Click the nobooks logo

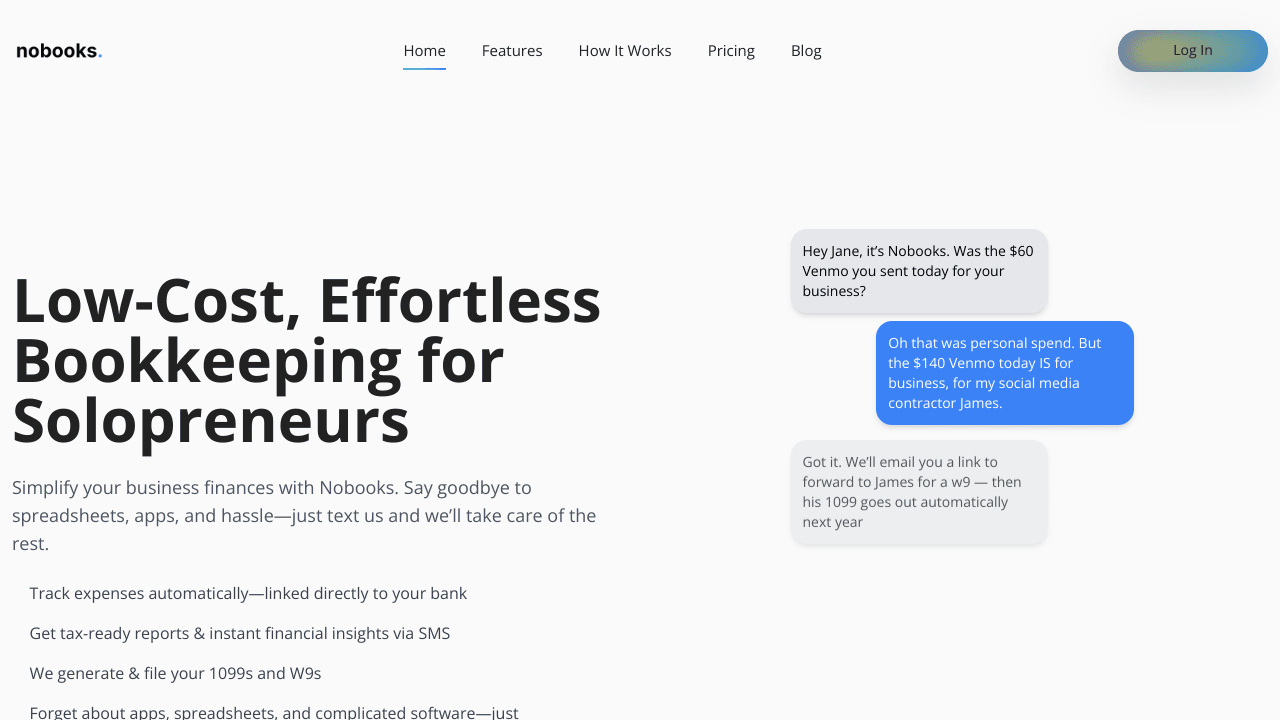pyautogui.click(x=57, y=51)
